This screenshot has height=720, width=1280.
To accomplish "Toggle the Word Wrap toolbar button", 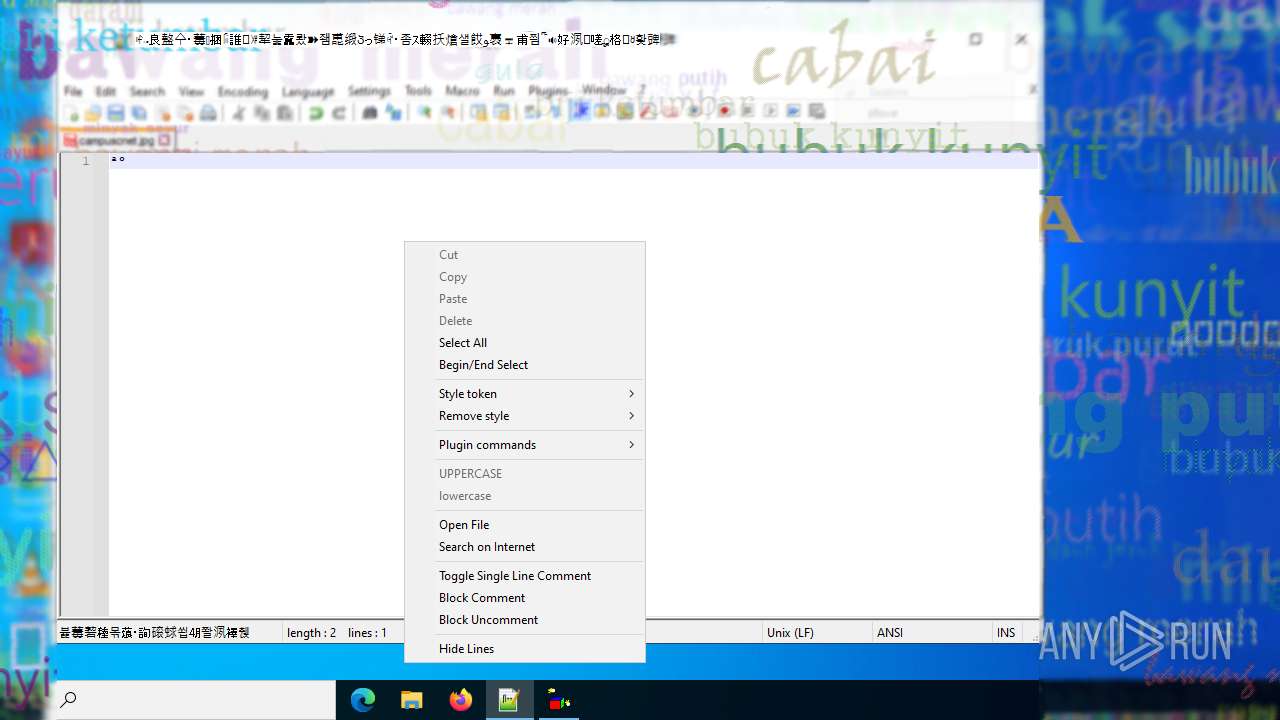I will click(532, 112).
